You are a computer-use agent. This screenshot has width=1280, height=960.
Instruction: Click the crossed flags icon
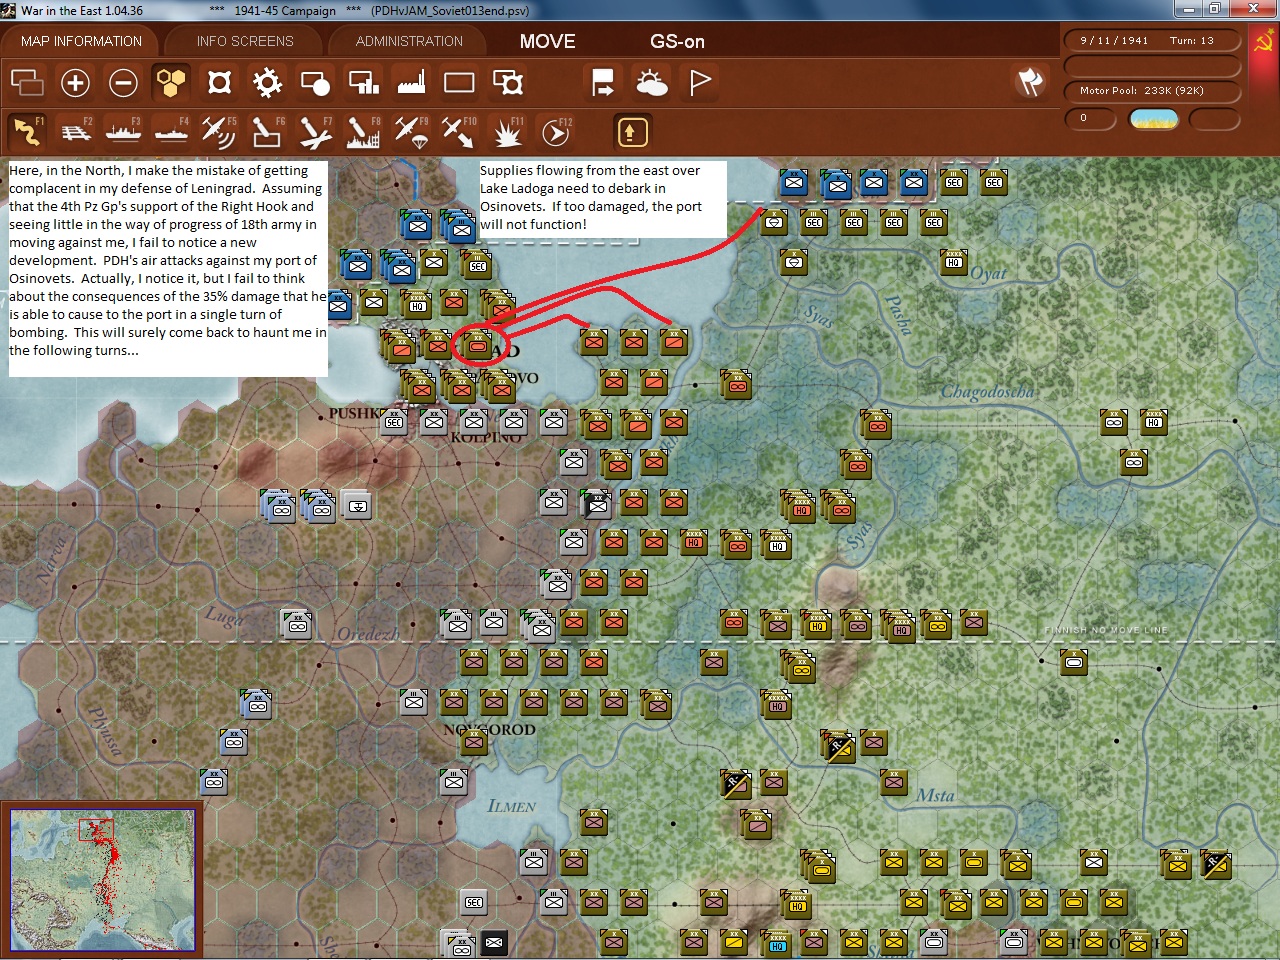coord(1030,82)
